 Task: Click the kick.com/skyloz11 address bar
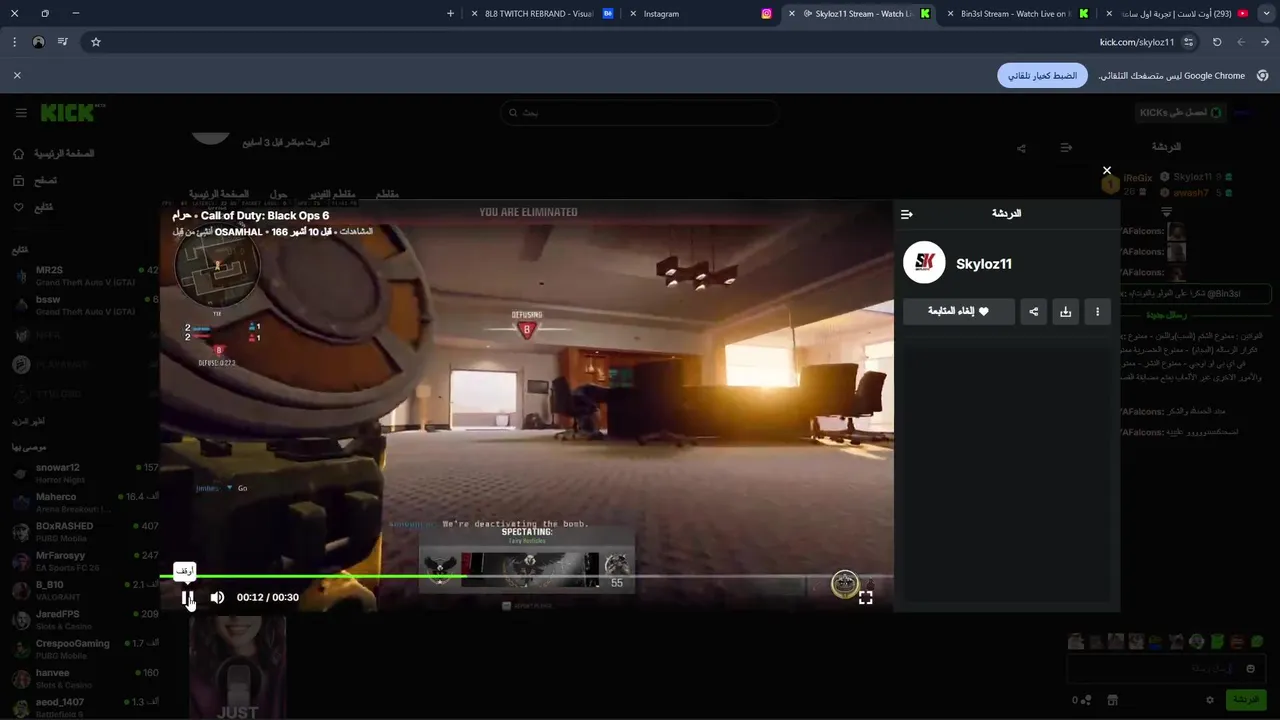pos(1137,42)
